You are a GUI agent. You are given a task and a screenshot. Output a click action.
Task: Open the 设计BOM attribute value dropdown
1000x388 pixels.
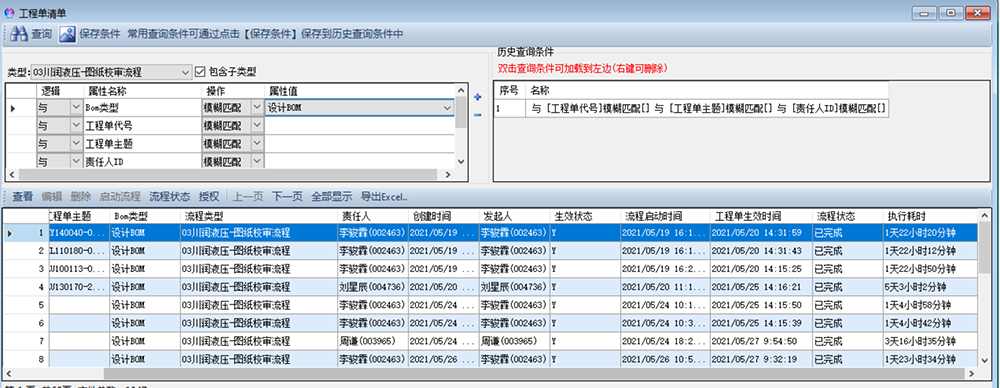point(448,108)
